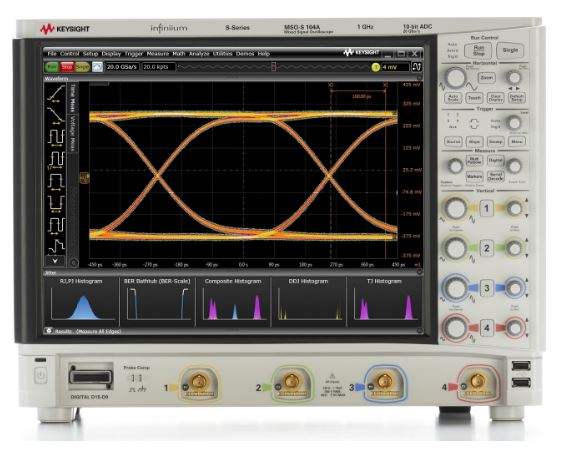Open the Results panel settings icon

49,331
